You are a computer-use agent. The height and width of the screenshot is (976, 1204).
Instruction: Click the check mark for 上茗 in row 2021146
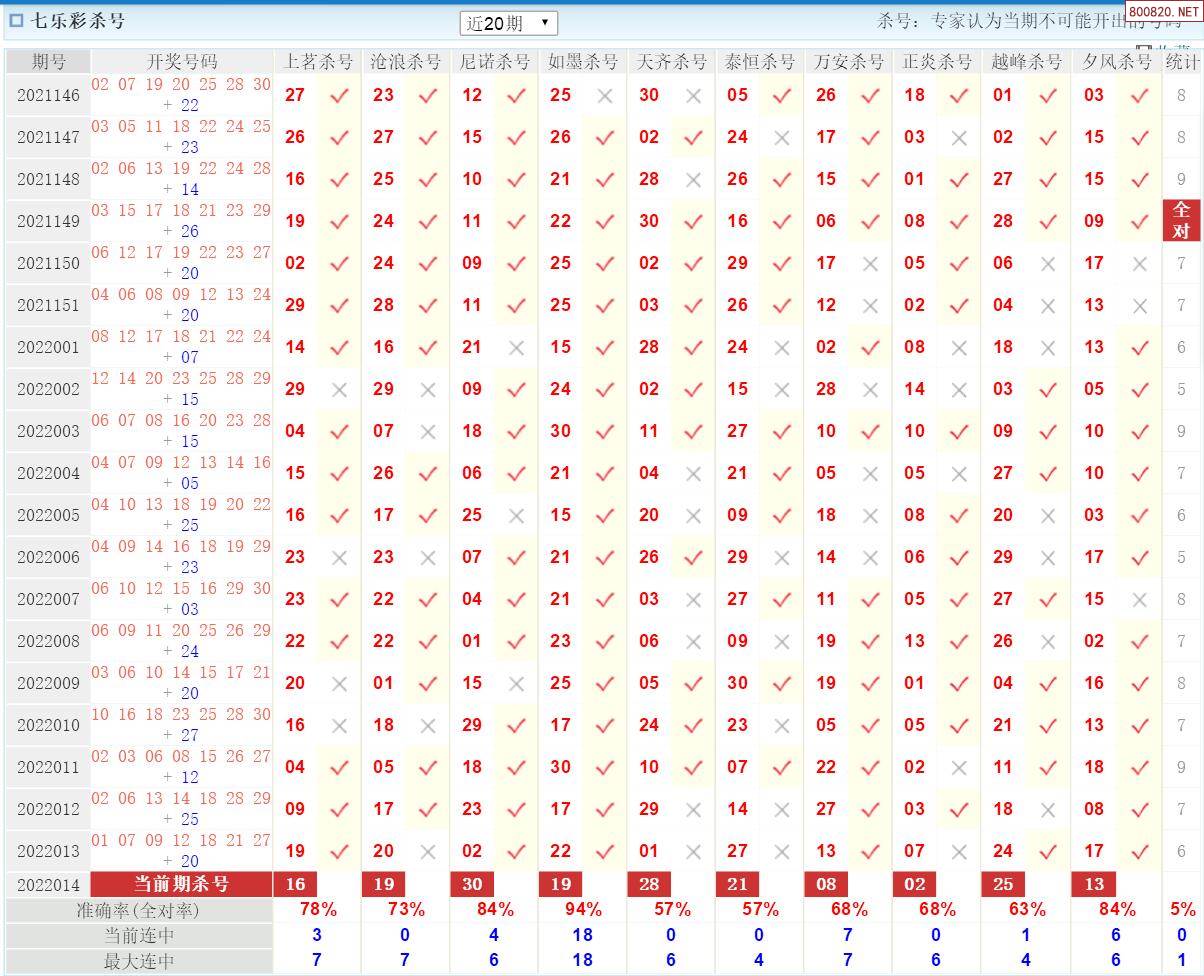click(x=339, y=96)
